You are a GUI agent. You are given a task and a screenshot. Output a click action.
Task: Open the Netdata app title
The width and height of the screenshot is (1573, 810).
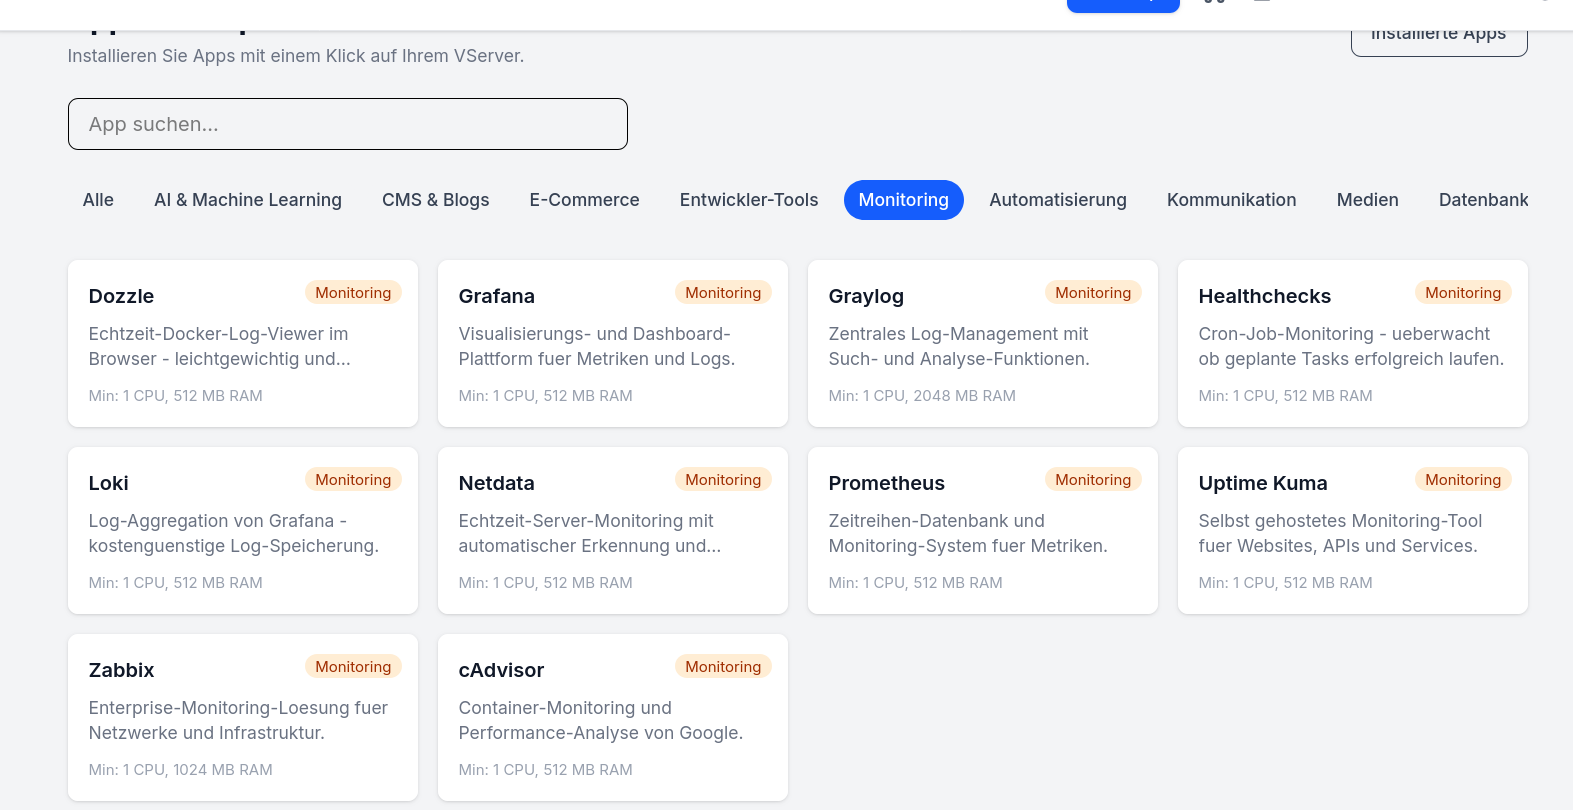click(497, 483)
